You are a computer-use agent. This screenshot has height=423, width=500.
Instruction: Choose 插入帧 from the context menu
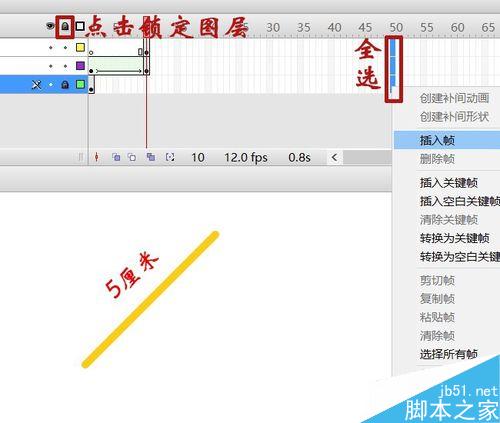(x=447, y=140)
